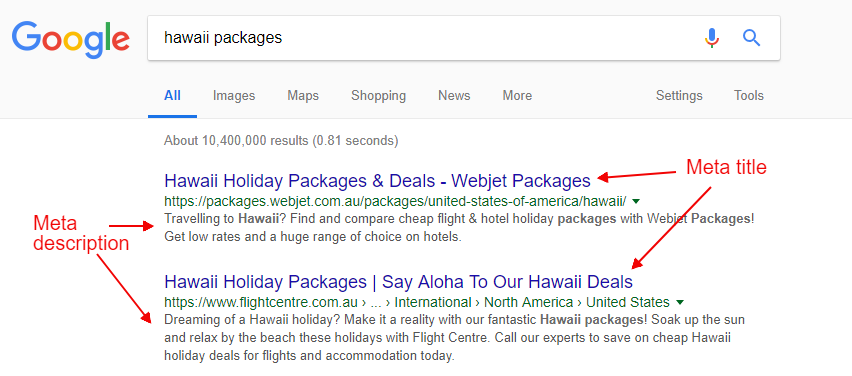The image size is (852, 376).
Task: Select the Shopping tab
Action: [x=378, y=96]
